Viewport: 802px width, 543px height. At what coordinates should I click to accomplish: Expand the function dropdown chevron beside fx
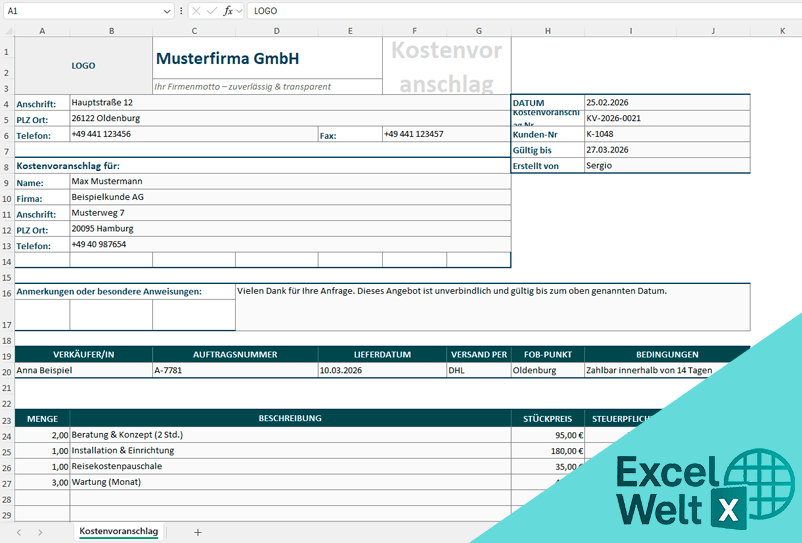240,10
